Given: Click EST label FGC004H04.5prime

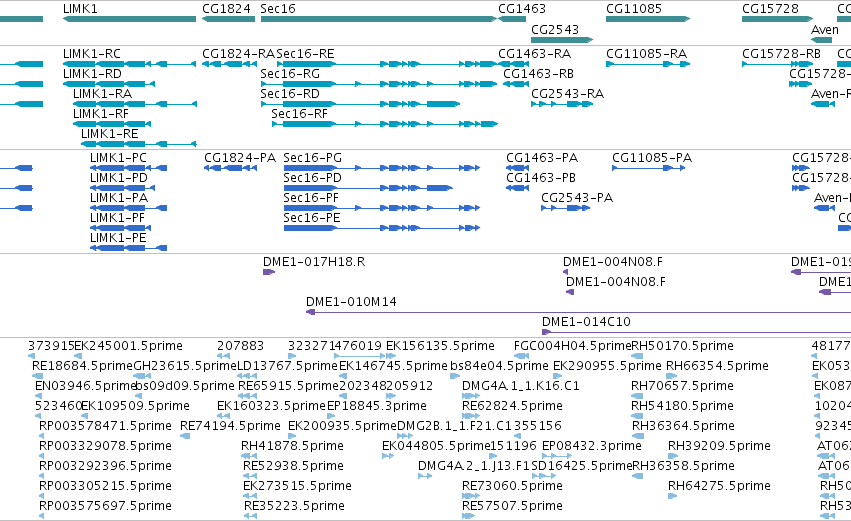Looking at the screenshot, I should [573, 346].
